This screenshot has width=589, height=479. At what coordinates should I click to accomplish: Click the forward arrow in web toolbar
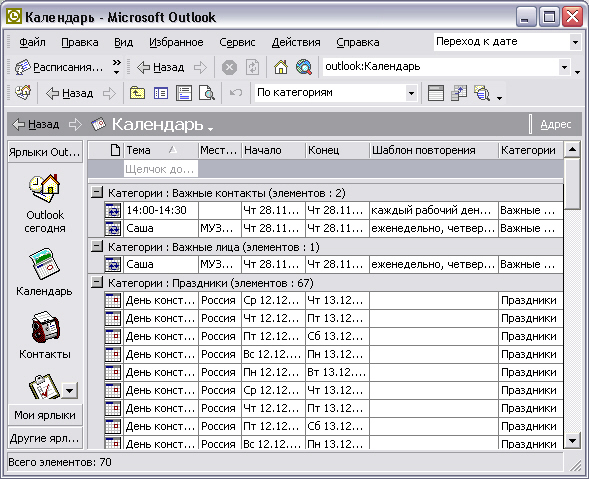click(x=200, y=68)
